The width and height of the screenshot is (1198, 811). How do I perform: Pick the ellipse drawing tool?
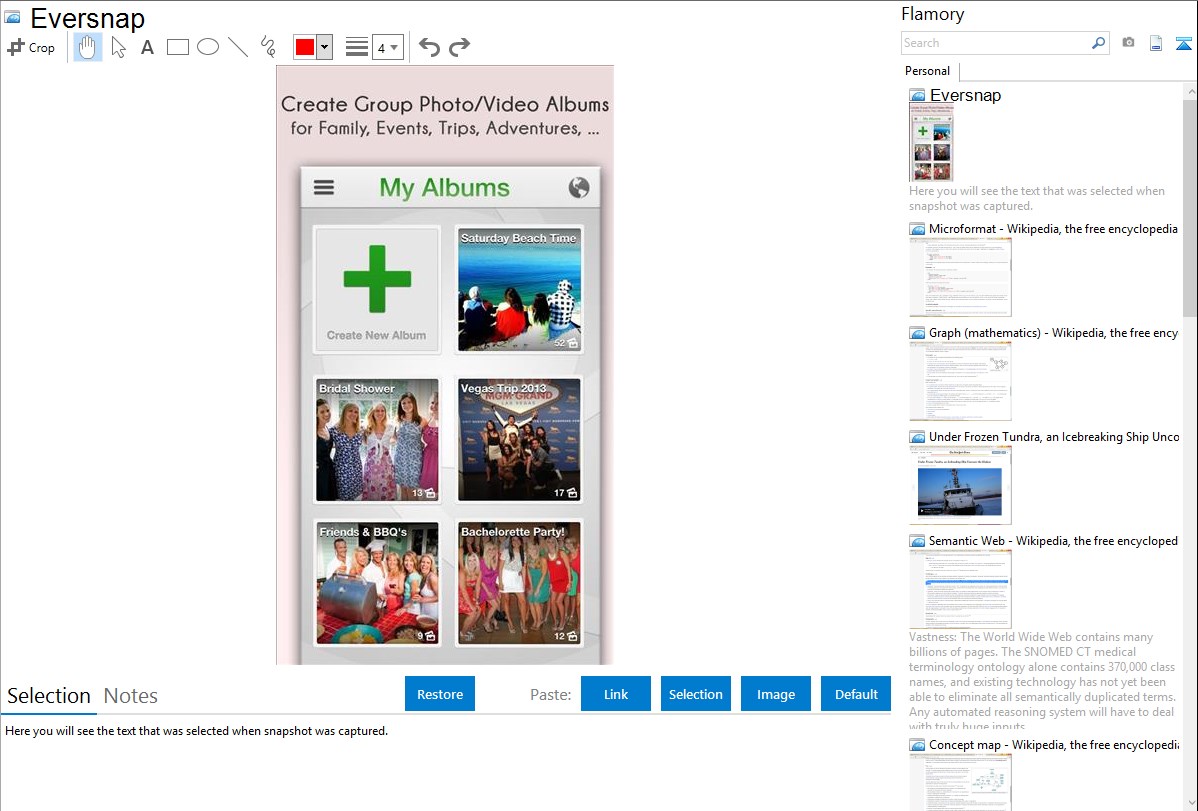pyautogui.click(x=208, y=47)
